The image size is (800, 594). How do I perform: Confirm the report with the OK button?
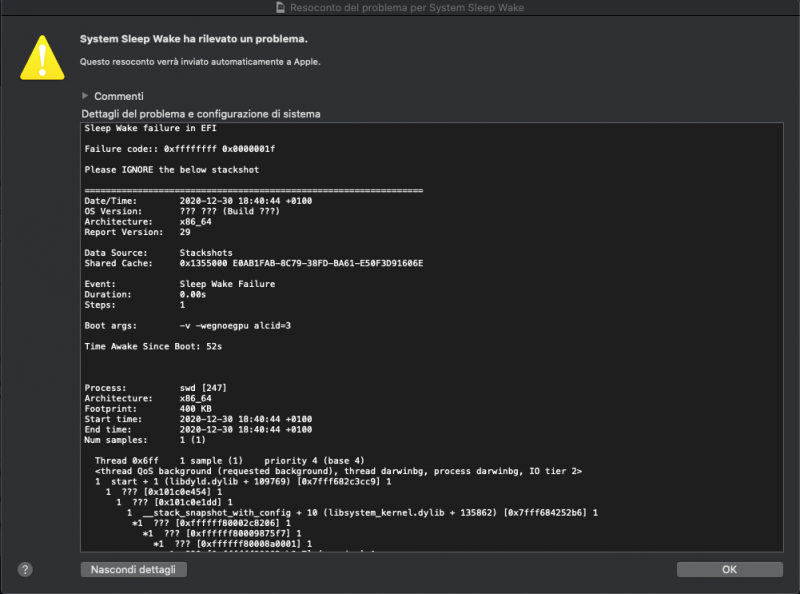tap(730, 570)
